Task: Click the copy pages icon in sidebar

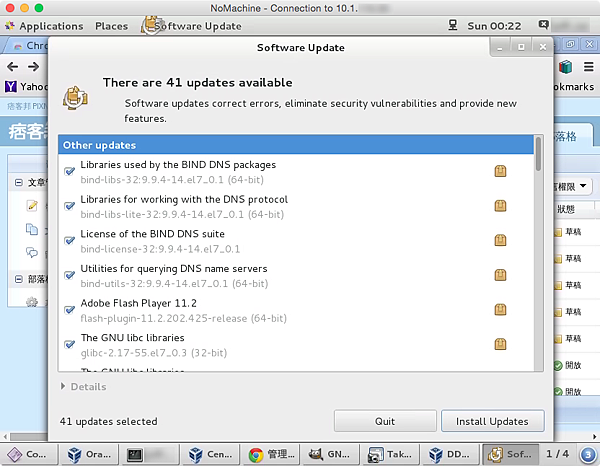Action: (x=32, y=230)
